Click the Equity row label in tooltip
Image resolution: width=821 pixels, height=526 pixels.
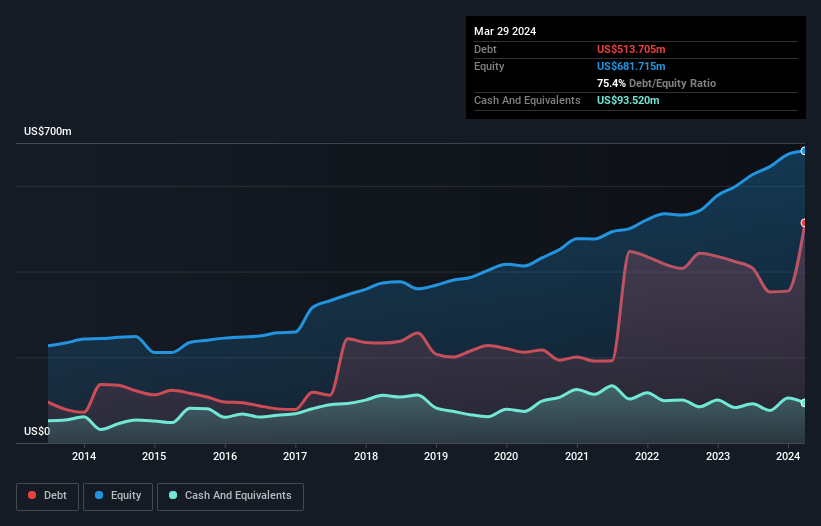click(489, 66)
